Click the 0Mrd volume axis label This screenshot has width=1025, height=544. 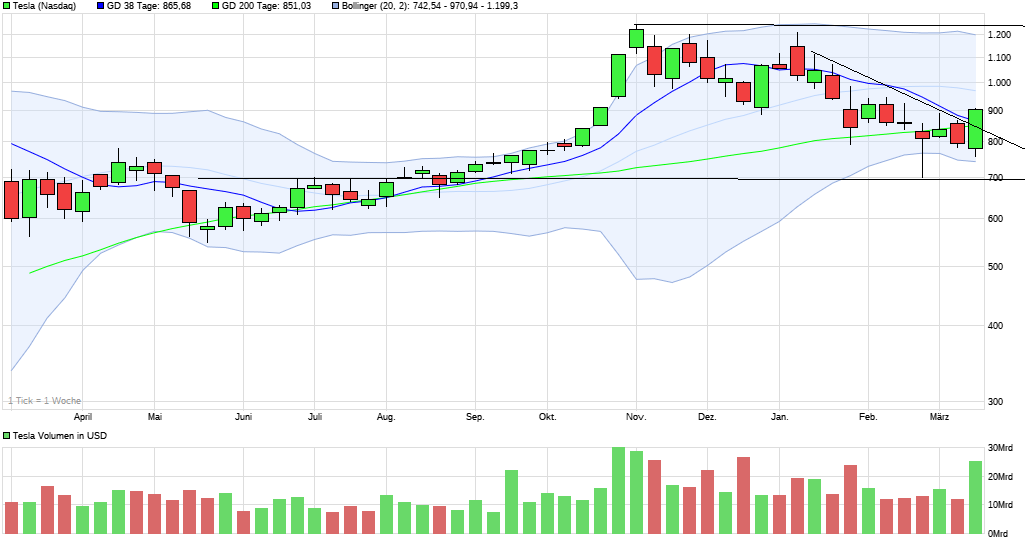click(998, 534)
